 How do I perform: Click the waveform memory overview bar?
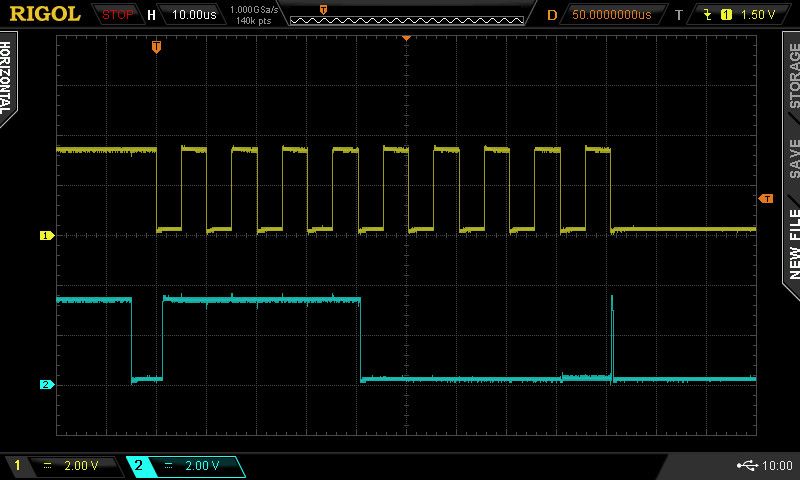[x=407, y=20]
